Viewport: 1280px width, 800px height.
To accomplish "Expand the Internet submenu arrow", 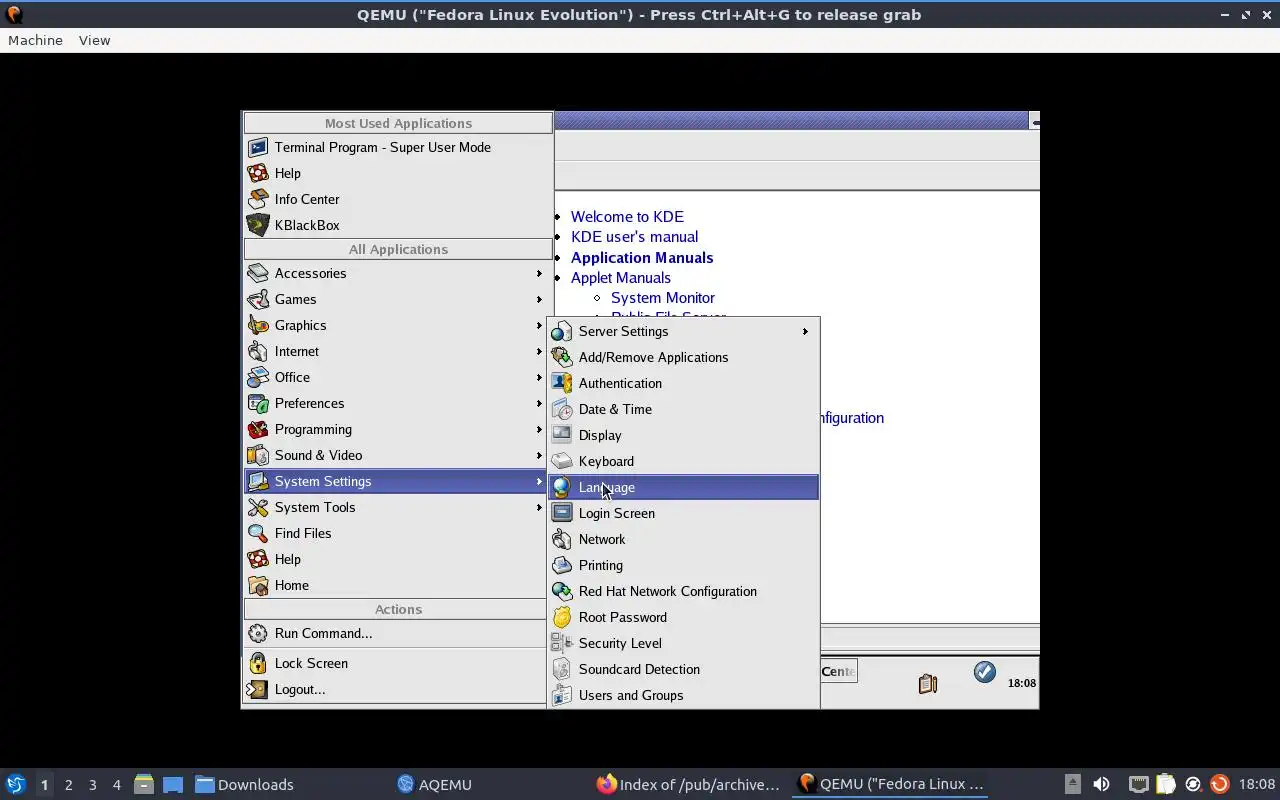I will point(539,351).
